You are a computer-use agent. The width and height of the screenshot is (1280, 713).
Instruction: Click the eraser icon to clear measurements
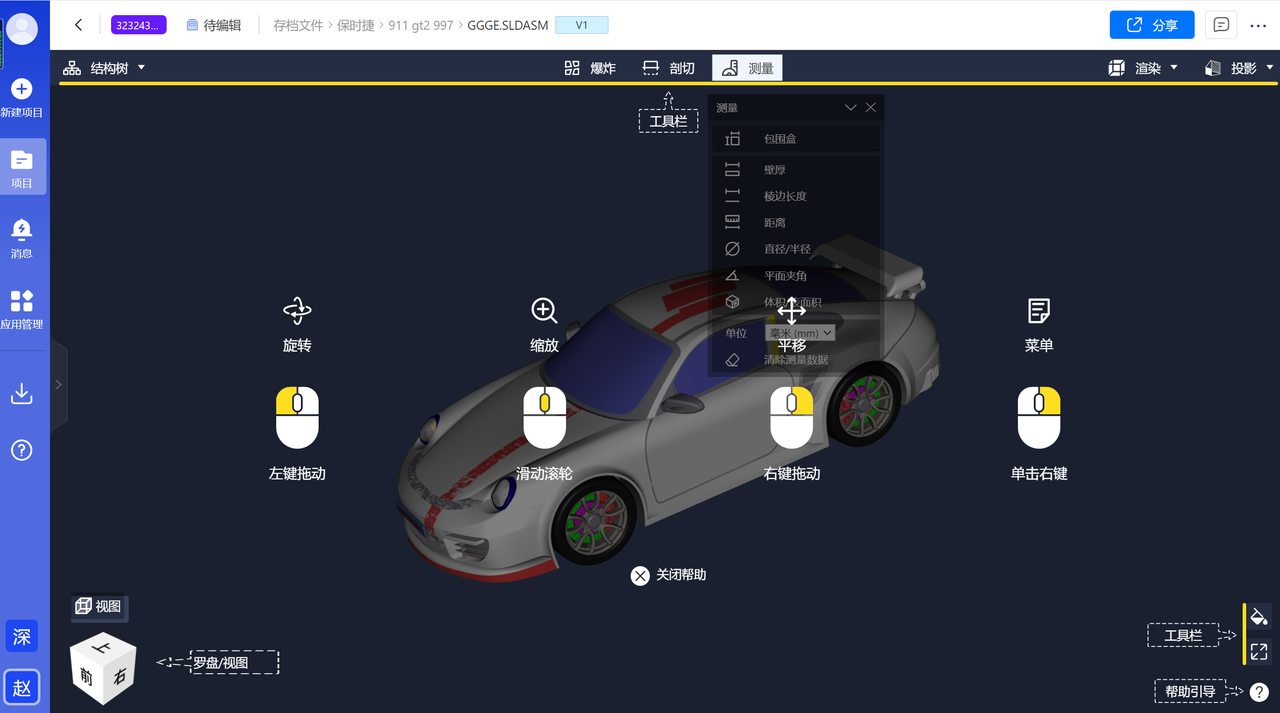(733, 360)
